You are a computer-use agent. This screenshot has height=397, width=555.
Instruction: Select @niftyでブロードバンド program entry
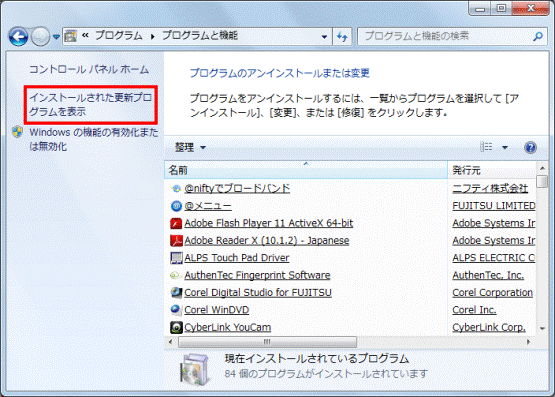pyautogui.click(x=237, y=188)
